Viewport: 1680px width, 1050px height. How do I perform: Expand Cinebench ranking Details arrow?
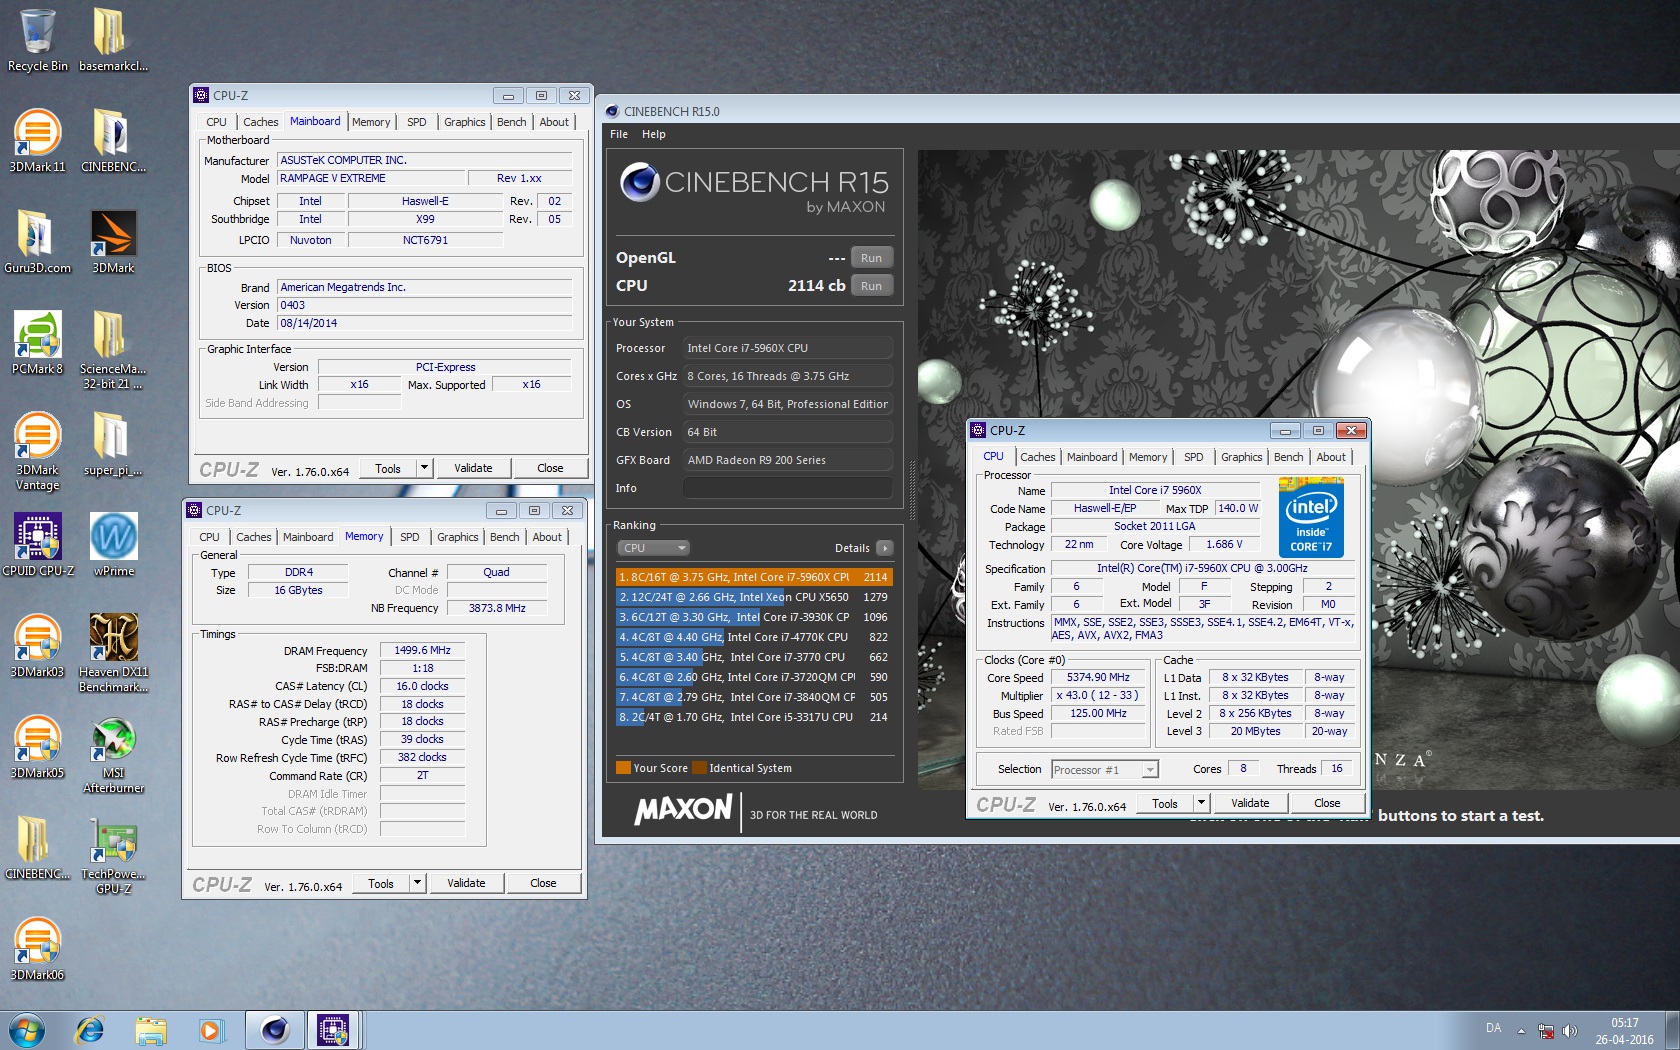884,548
